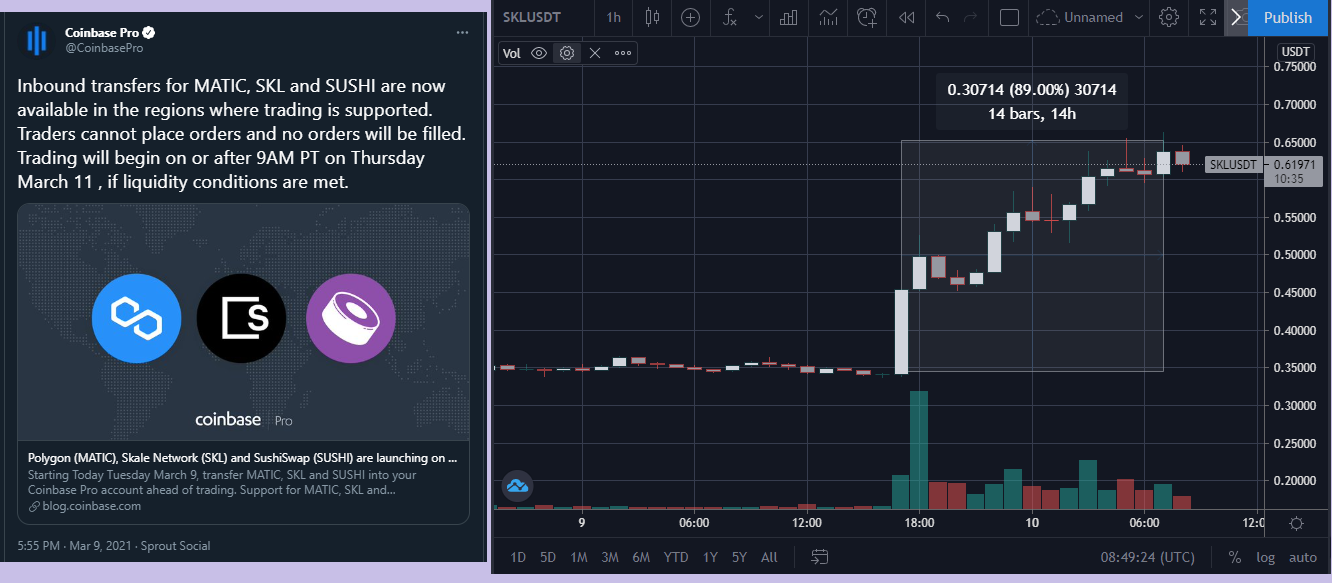
Task: Open the 1h interval dropdown
Action: point(613,17)
